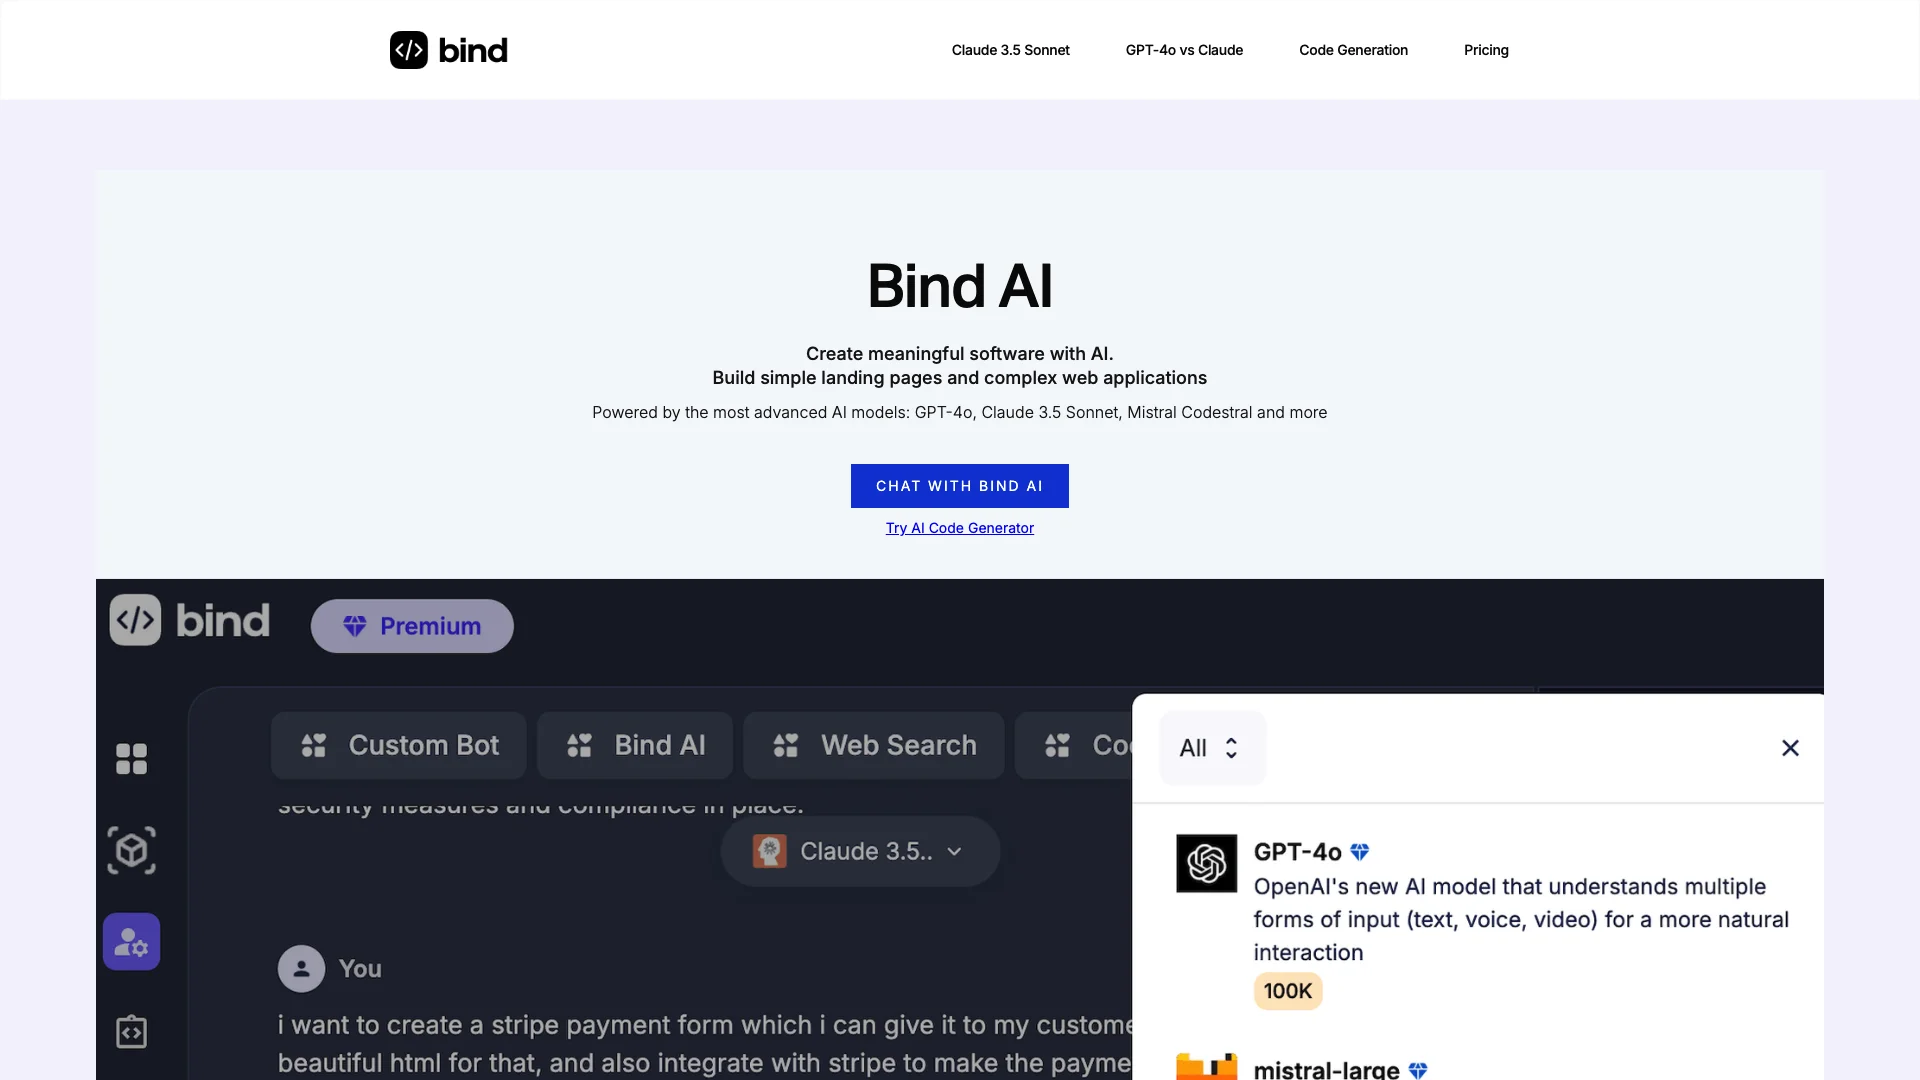Viewport: 1920px width, 1080px height.
Task: Click the GPT-4o model icon
Action: (x=1204, y=861)
